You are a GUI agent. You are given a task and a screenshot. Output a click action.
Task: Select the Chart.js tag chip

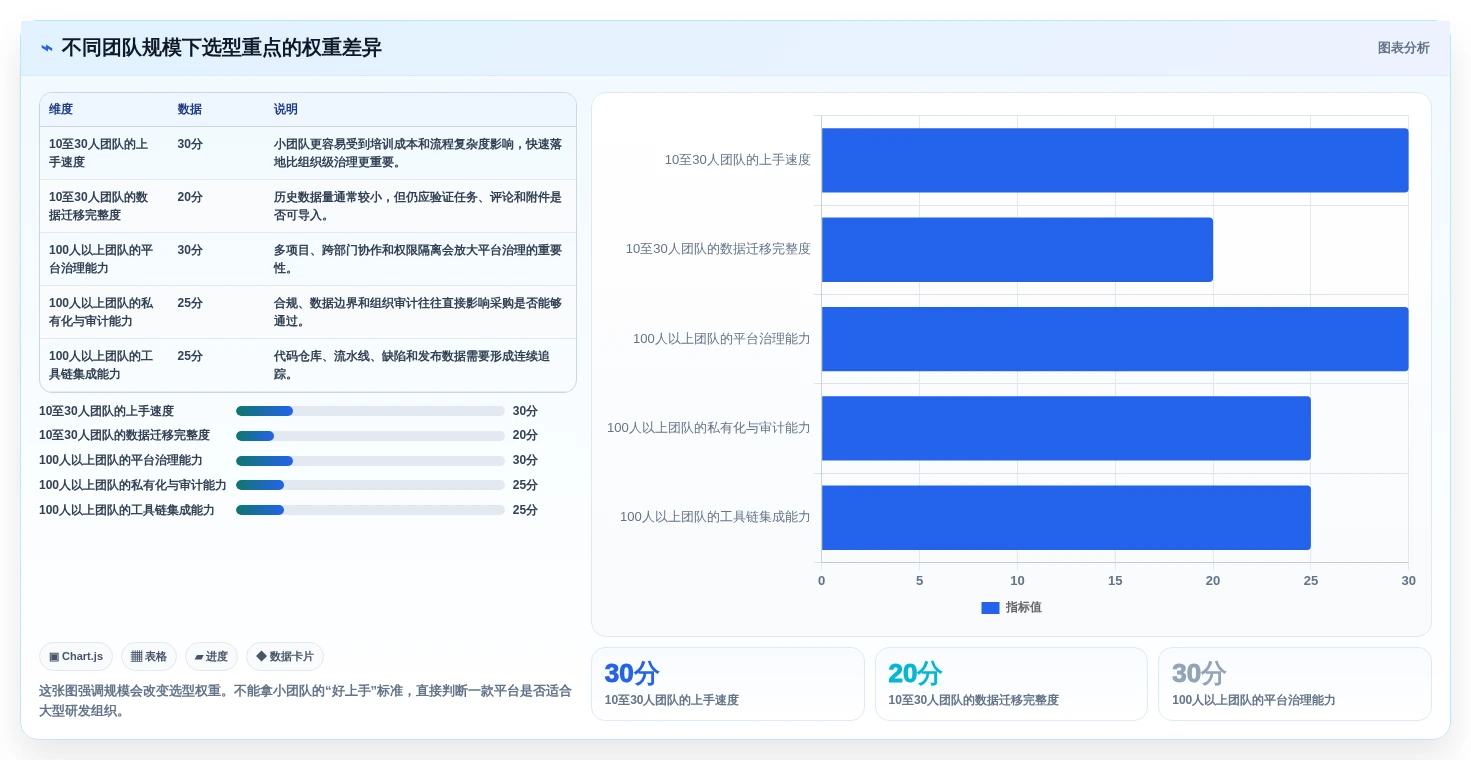[x=76, y=657]
